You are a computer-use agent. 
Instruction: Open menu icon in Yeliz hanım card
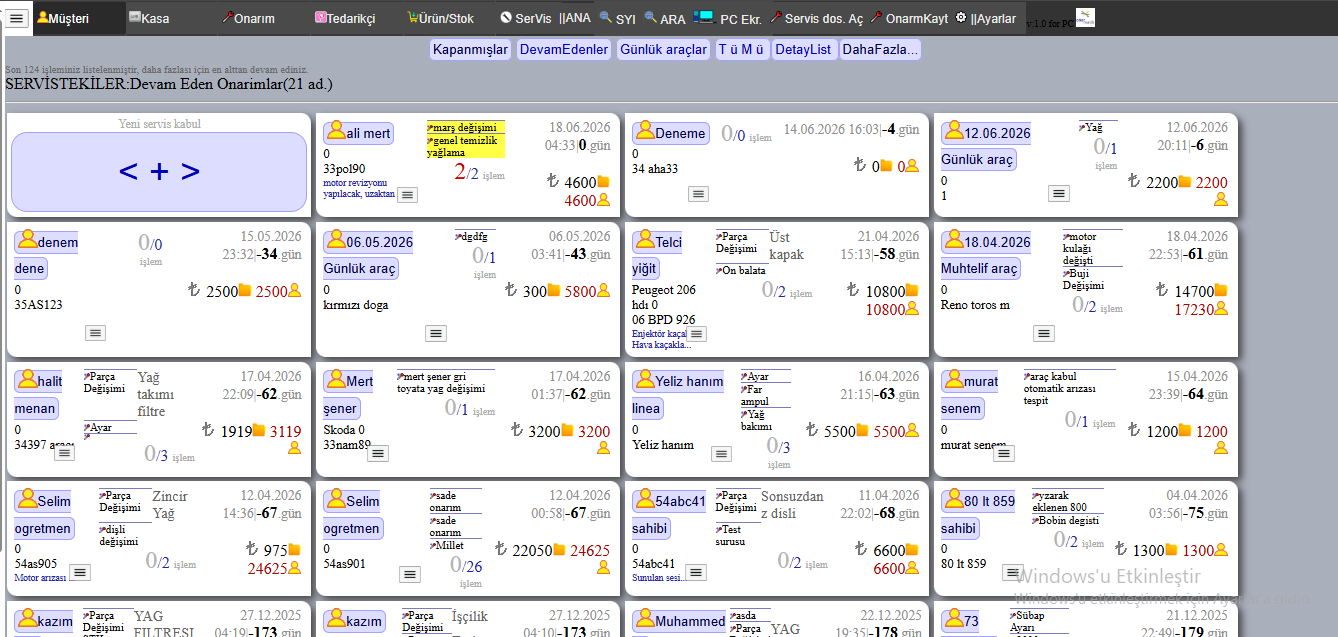pyautogui.click(x=721, y=453)
